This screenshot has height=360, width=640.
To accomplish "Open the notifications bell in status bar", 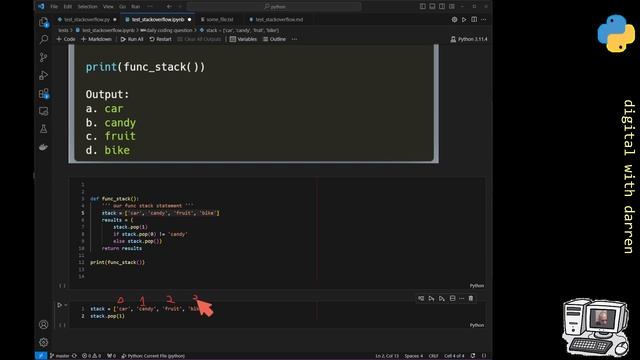I will [484, 356].
